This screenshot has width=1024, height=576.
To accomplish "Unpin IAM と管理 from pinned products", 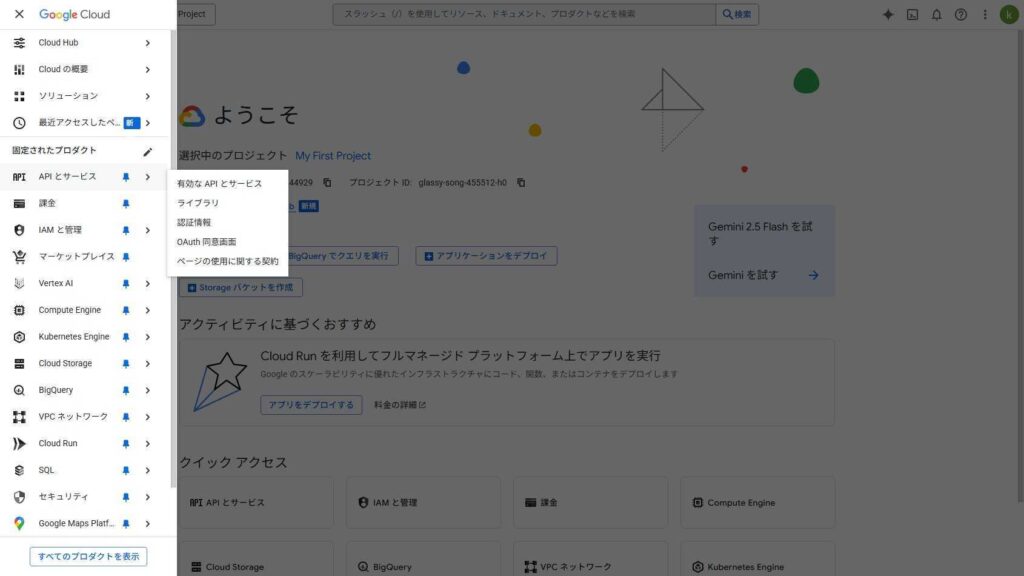I will tap(125, 230).
